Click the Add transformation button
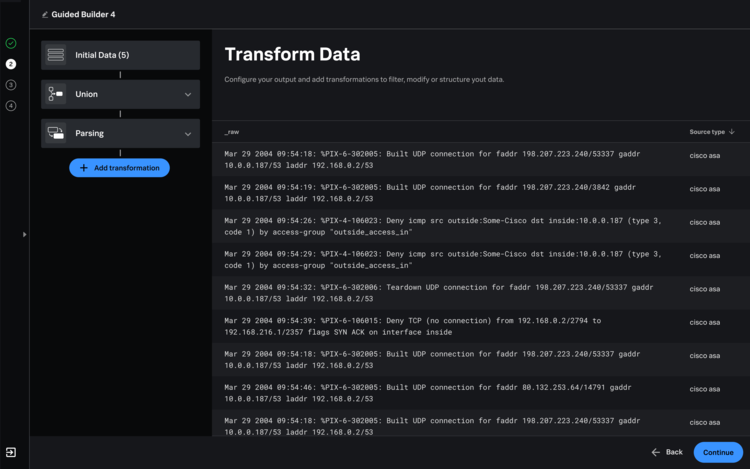Screen dimensions: 750x469 [120, 168]
